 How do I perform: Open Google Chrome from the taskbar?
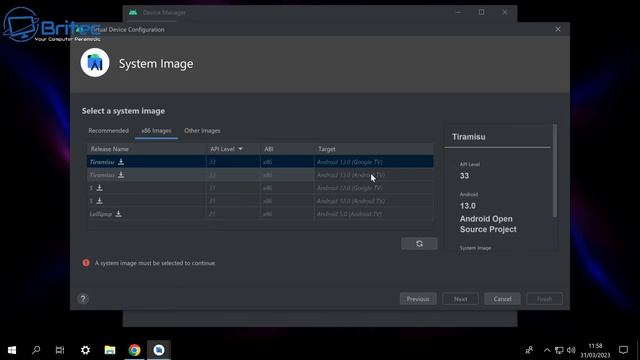pos(134,350)
